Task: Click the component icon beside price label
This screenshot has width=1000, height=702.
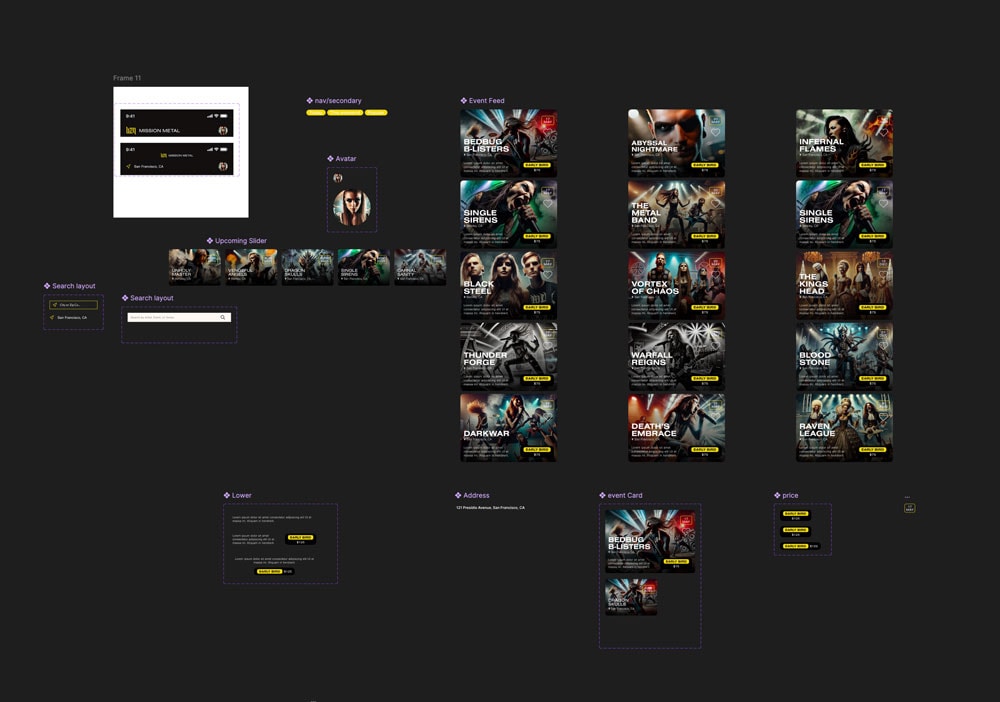Action: click(777, 495)
